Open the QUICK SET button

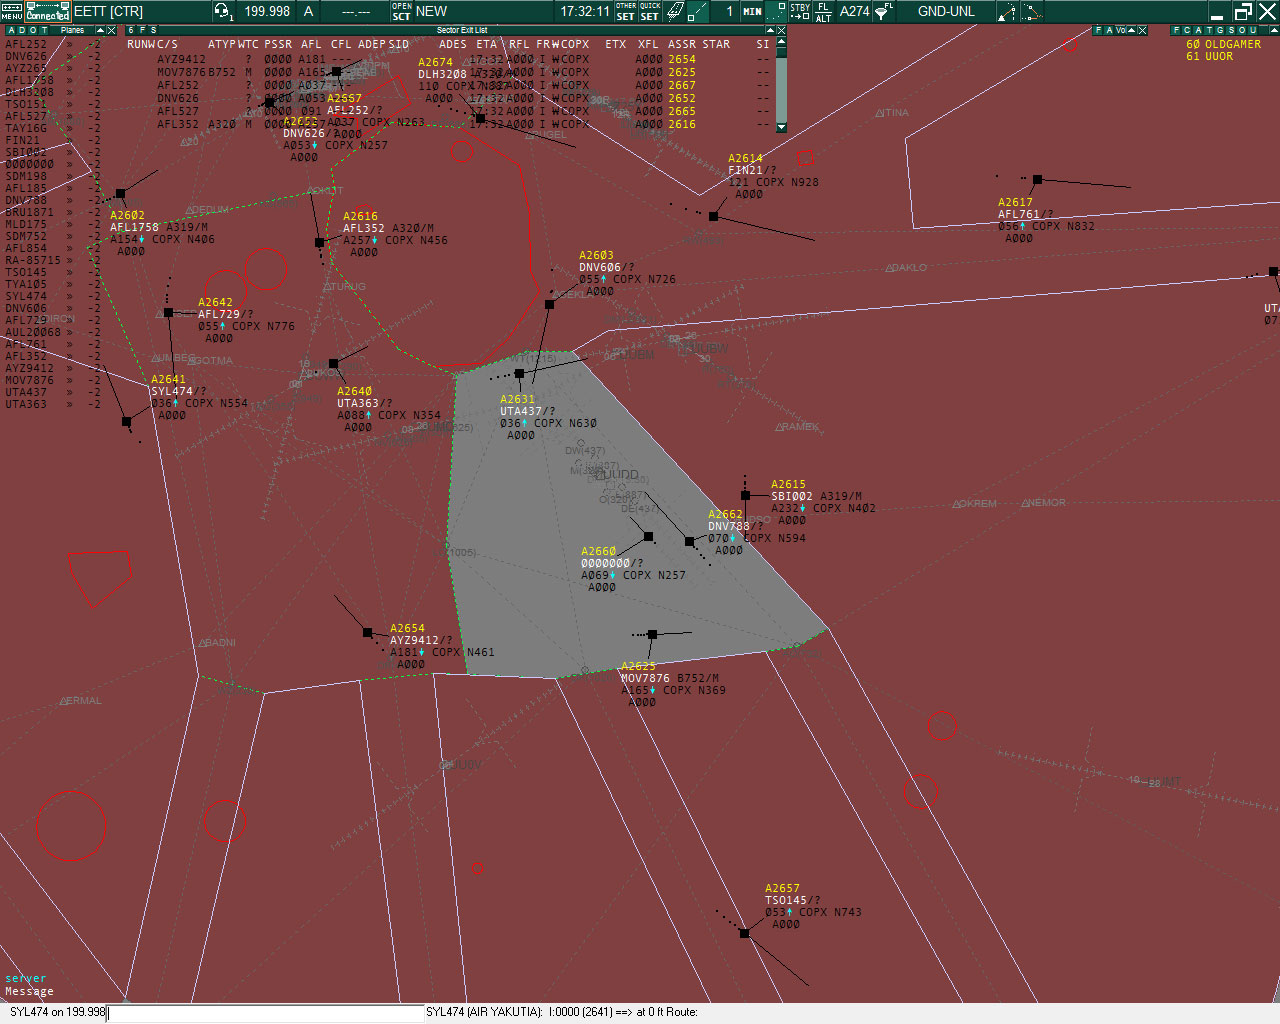tap(650, 11)
